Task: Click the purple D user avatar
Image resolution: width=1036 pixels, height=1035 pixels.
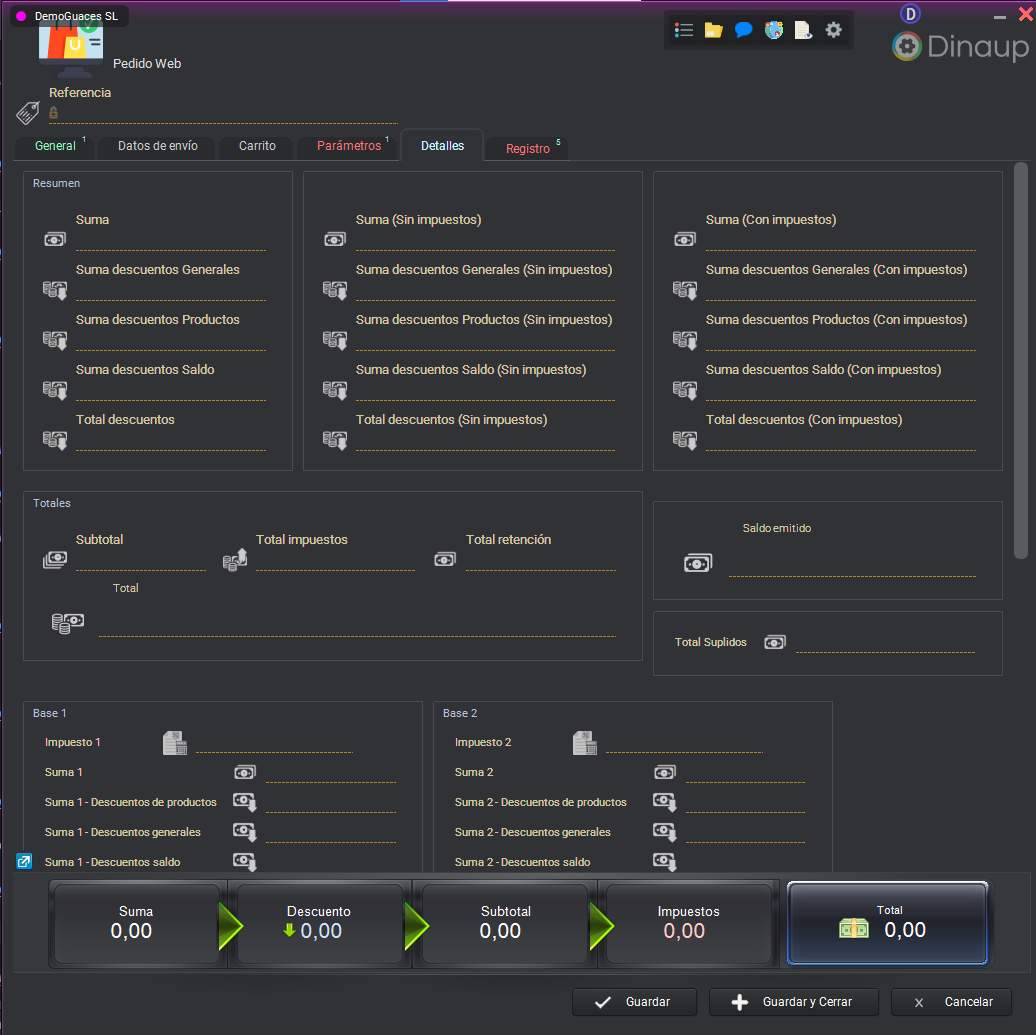Action: pos(910,14)
